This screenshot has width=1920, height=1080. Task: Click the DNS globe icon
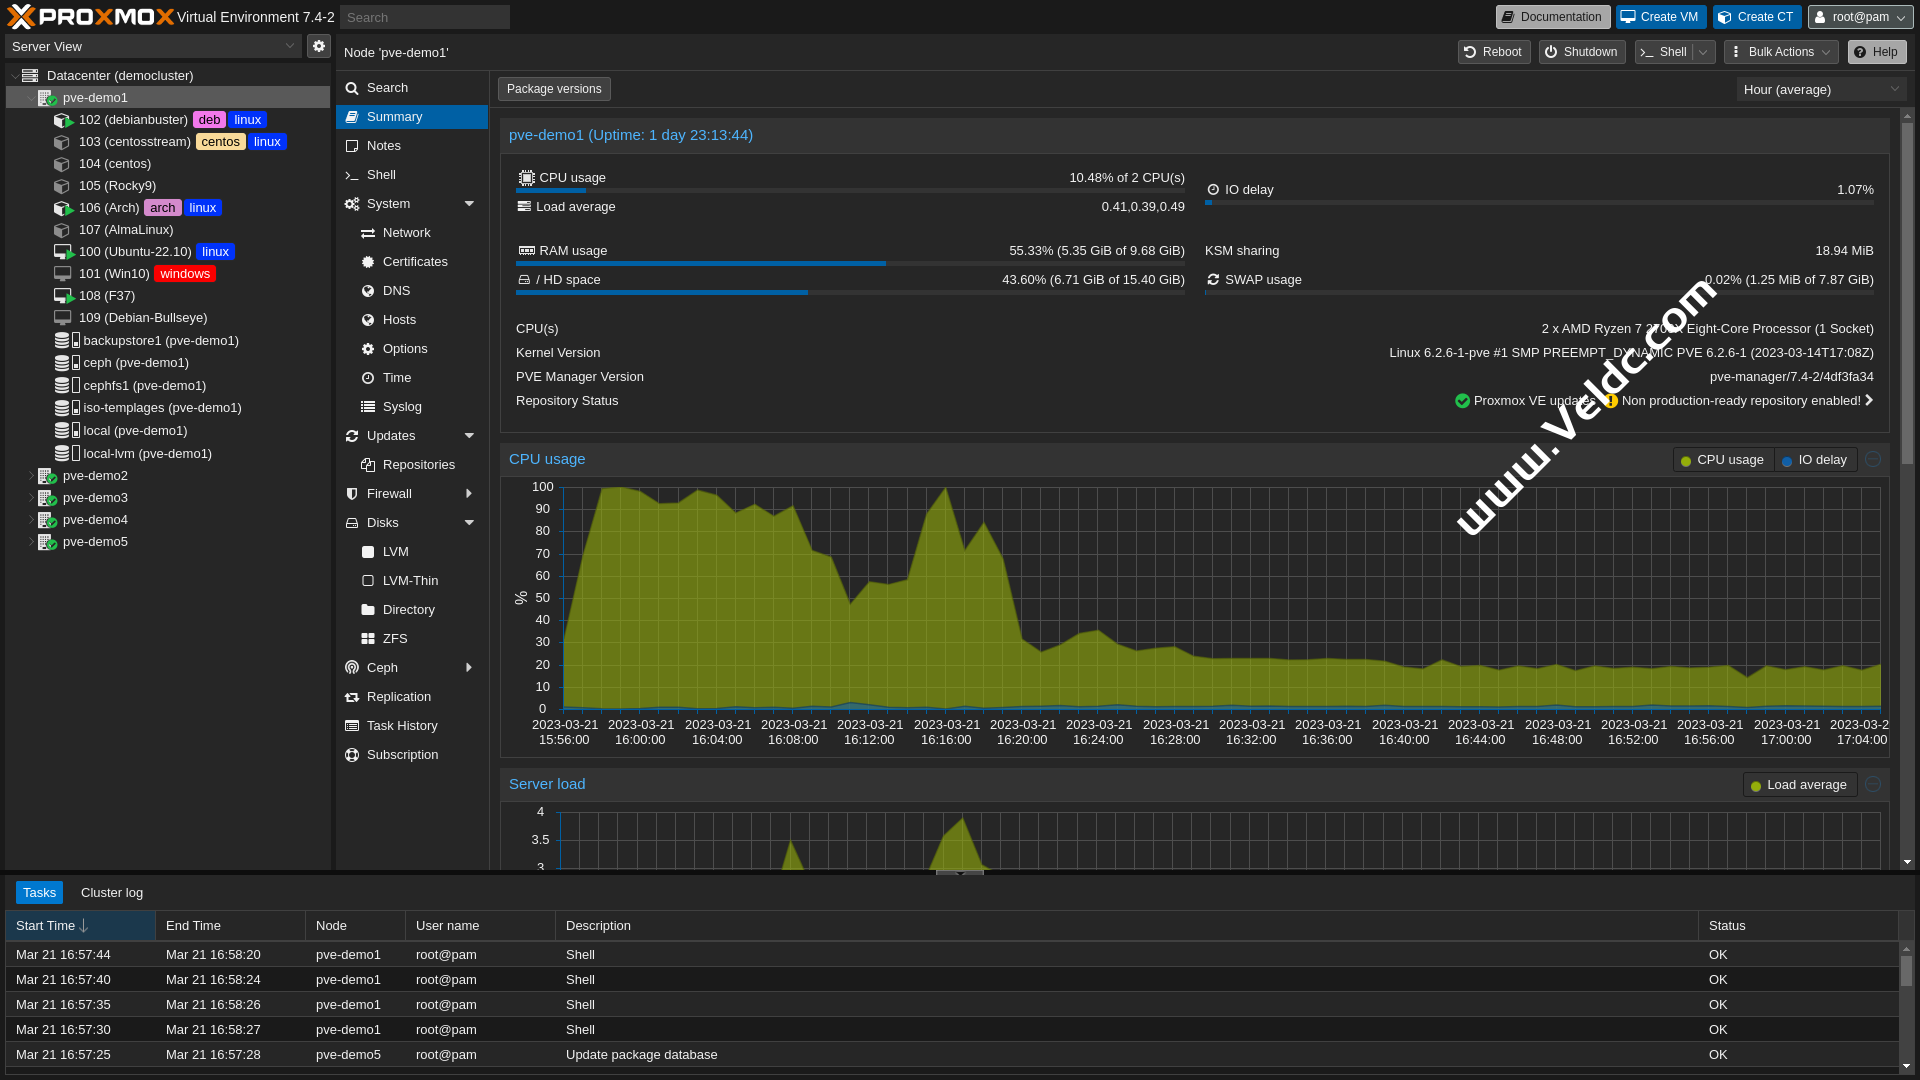[368, 291]
